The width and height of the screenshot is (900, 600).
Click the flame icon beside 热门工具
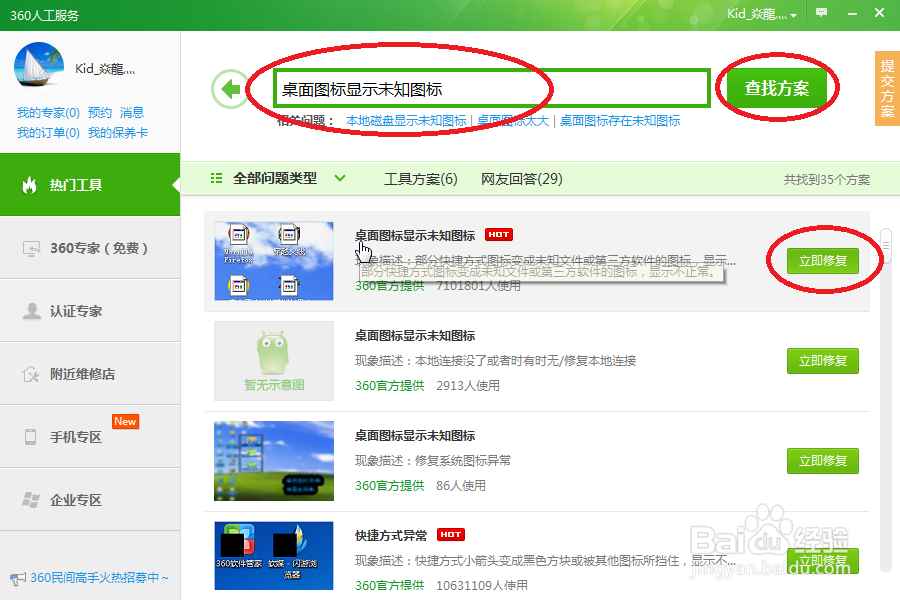coord(29,185)
